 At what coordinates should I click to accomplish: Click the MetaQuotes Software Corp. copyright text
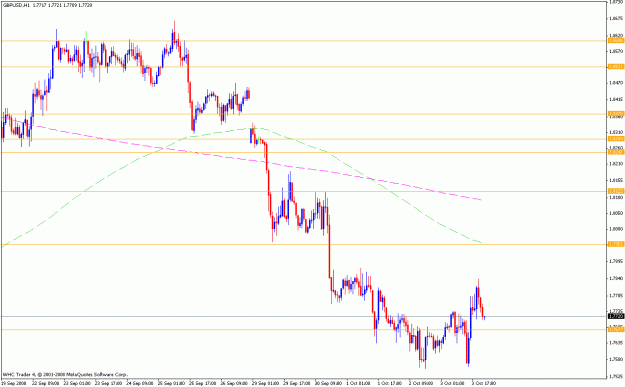(65, 375)
